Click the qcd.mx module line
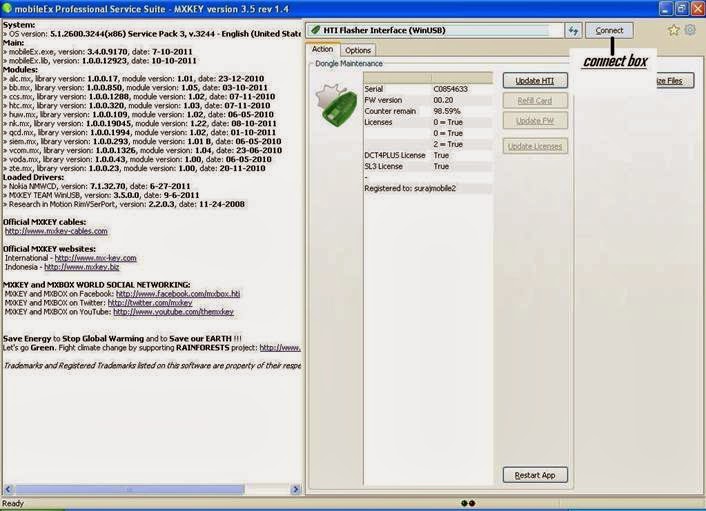This screenshot has height=511, width=706. point(139,132)
